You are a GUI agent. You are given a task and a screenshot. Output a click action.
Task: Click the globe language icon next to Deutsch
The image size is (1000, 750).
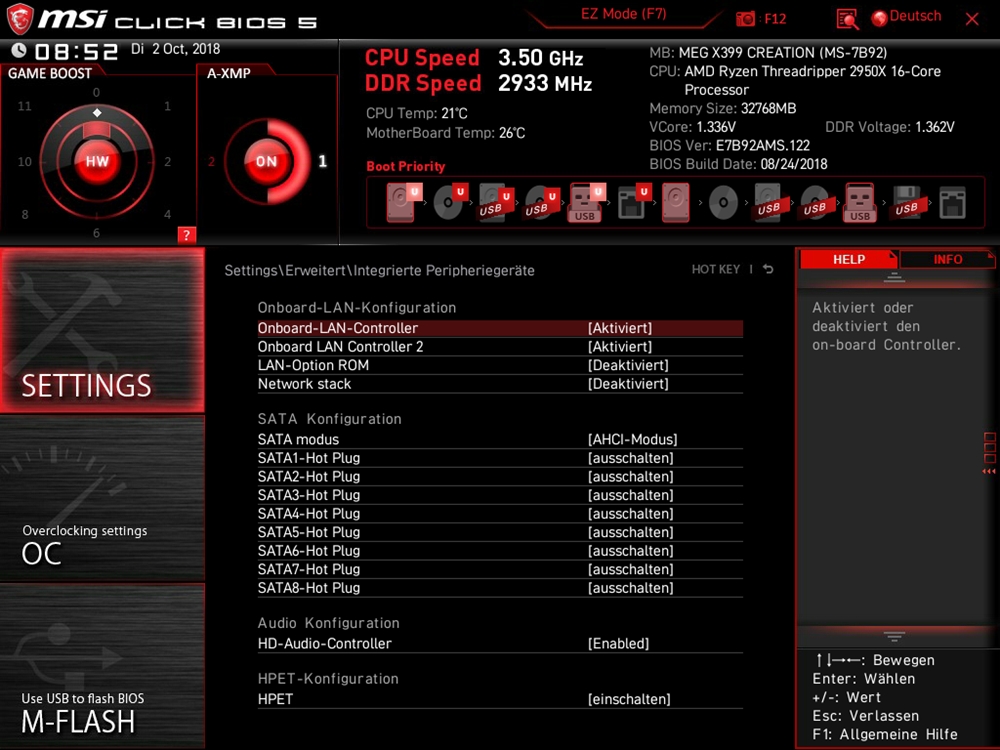coord(880,18)
